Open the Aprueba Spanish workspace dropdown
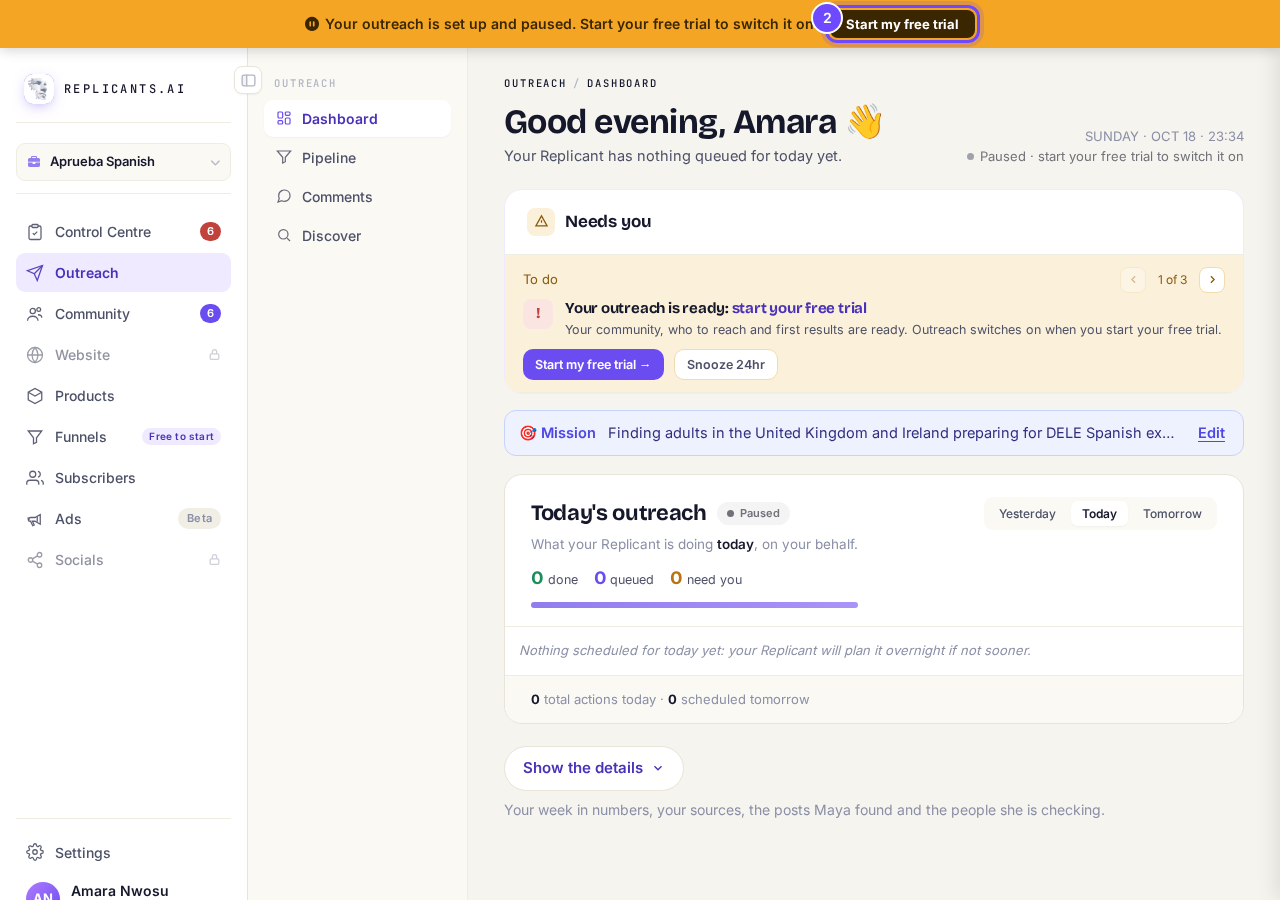 (123, 162)
